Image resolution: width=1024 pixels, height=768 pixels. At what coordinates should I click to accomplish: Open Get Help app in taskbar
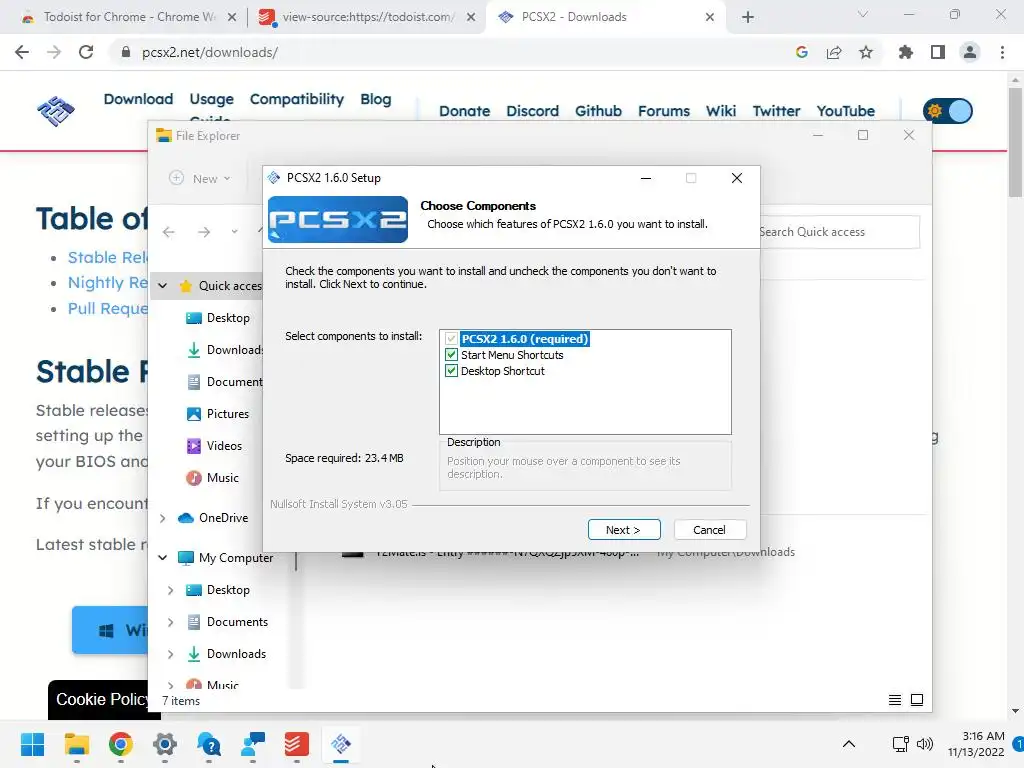209,744
